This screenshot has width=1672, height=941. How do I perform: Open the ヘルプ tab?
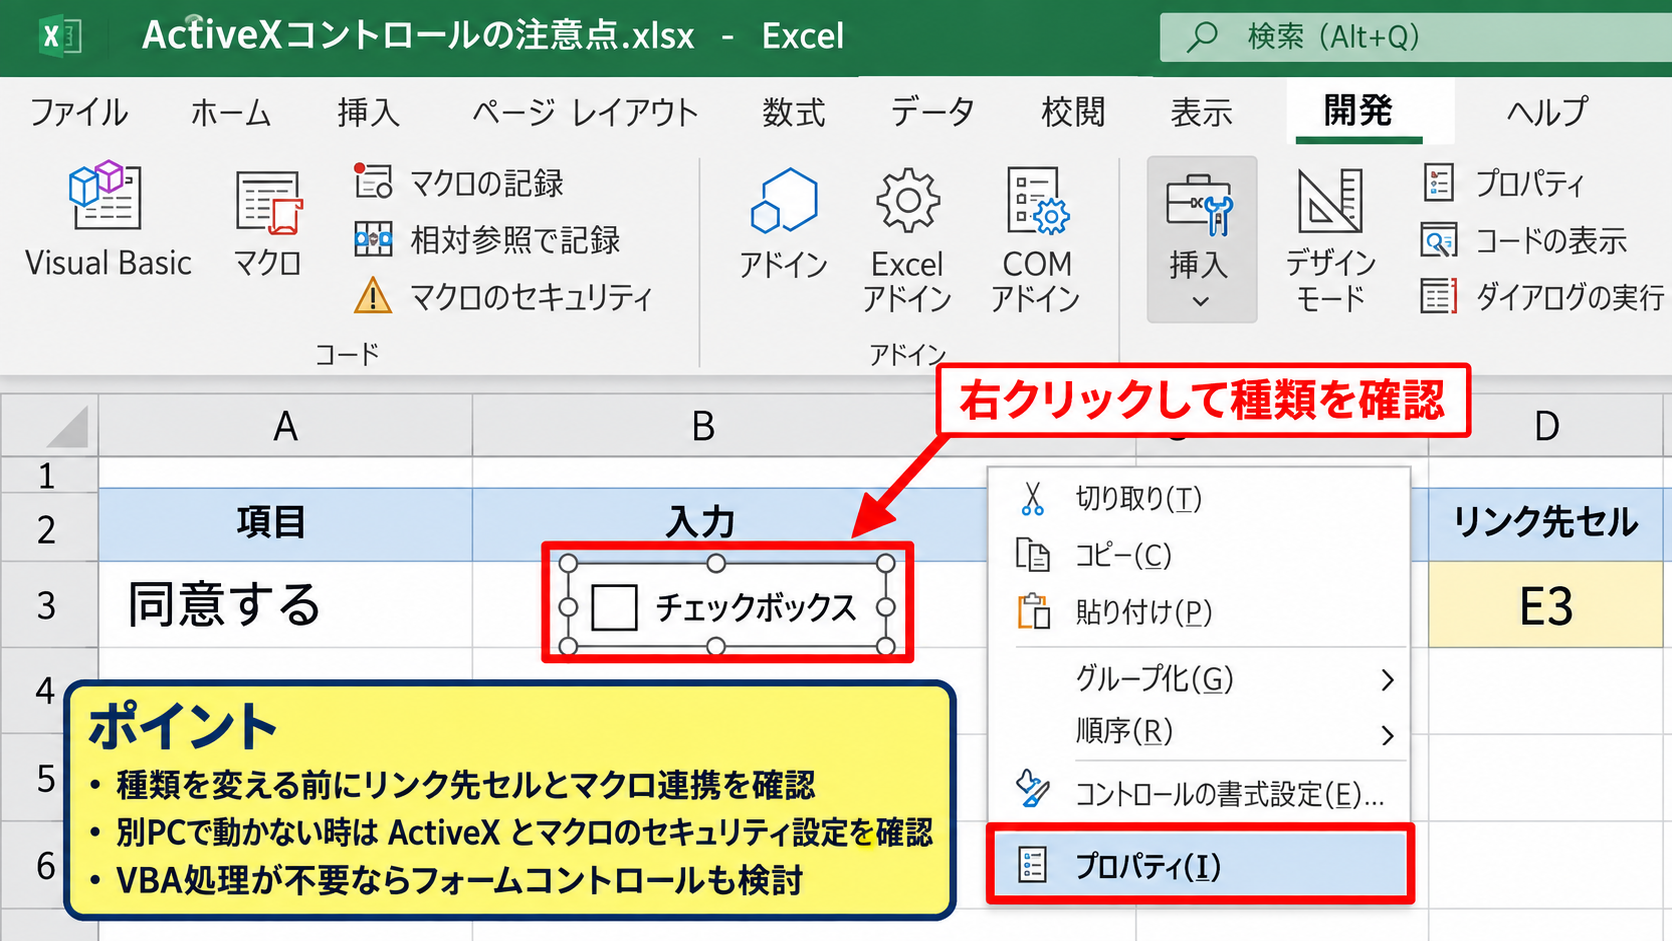tap(1547, 112)
